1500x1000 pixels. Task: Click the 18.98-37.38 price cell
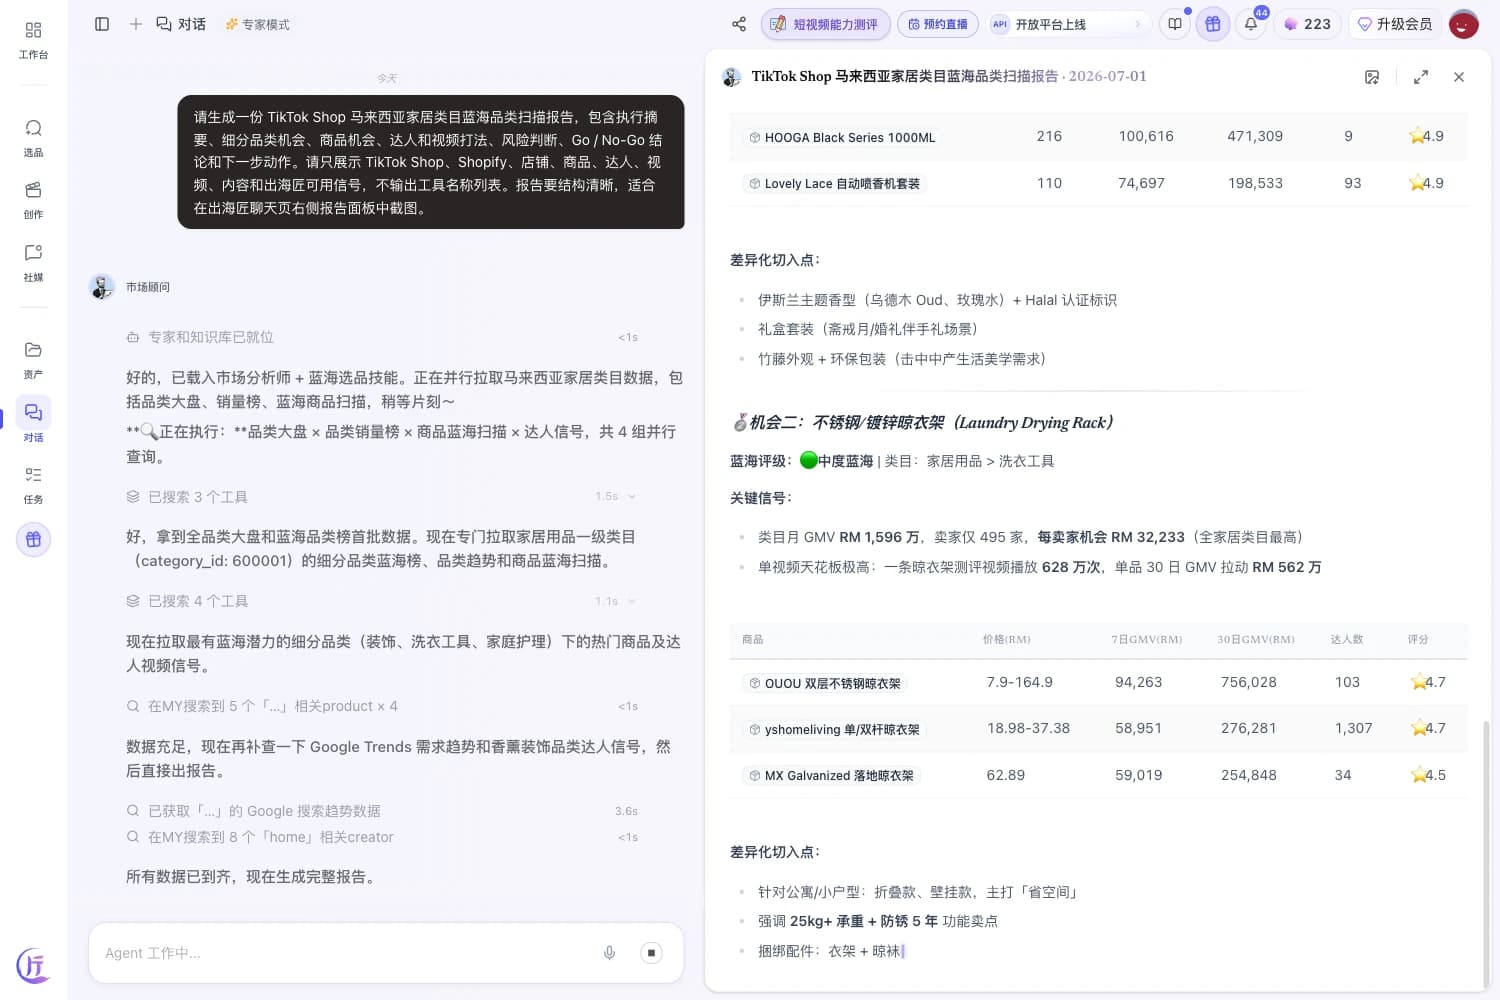click(1028, 728)
